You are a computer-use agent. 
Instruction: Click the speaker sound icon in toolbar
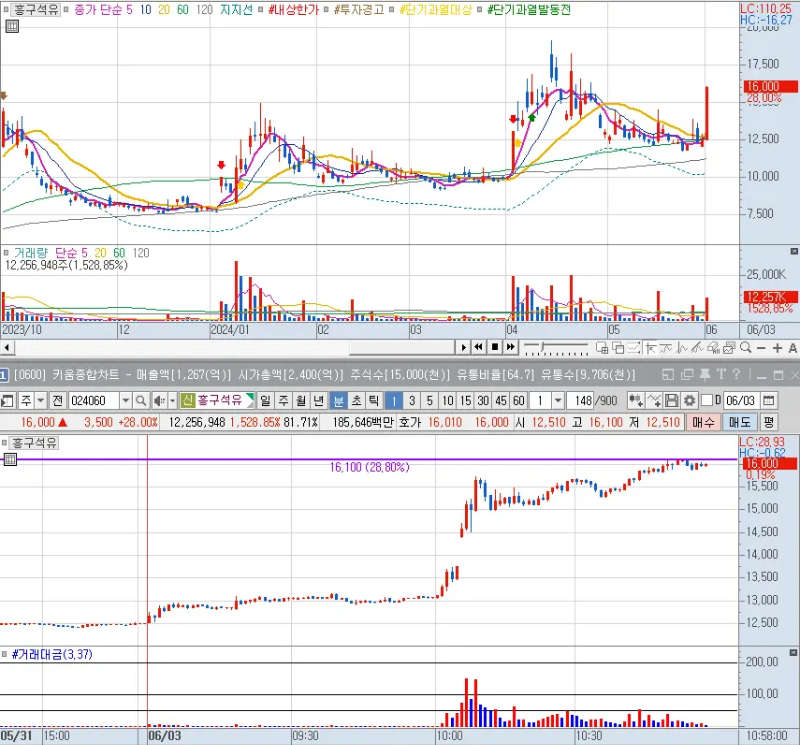[x=159, y=401]
